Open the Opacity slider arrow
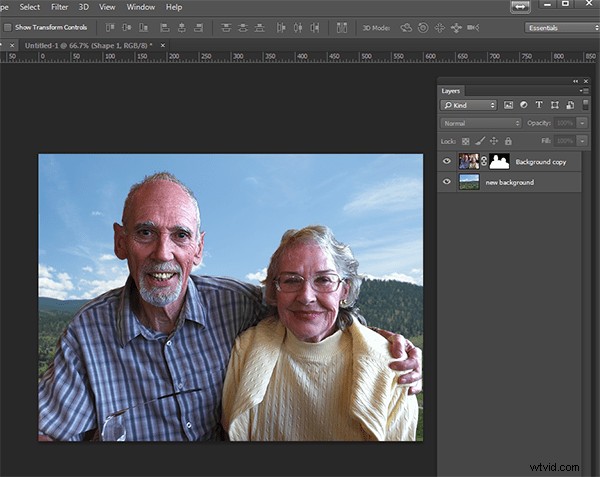The image size is (600, 477). (x=582, y=123)
